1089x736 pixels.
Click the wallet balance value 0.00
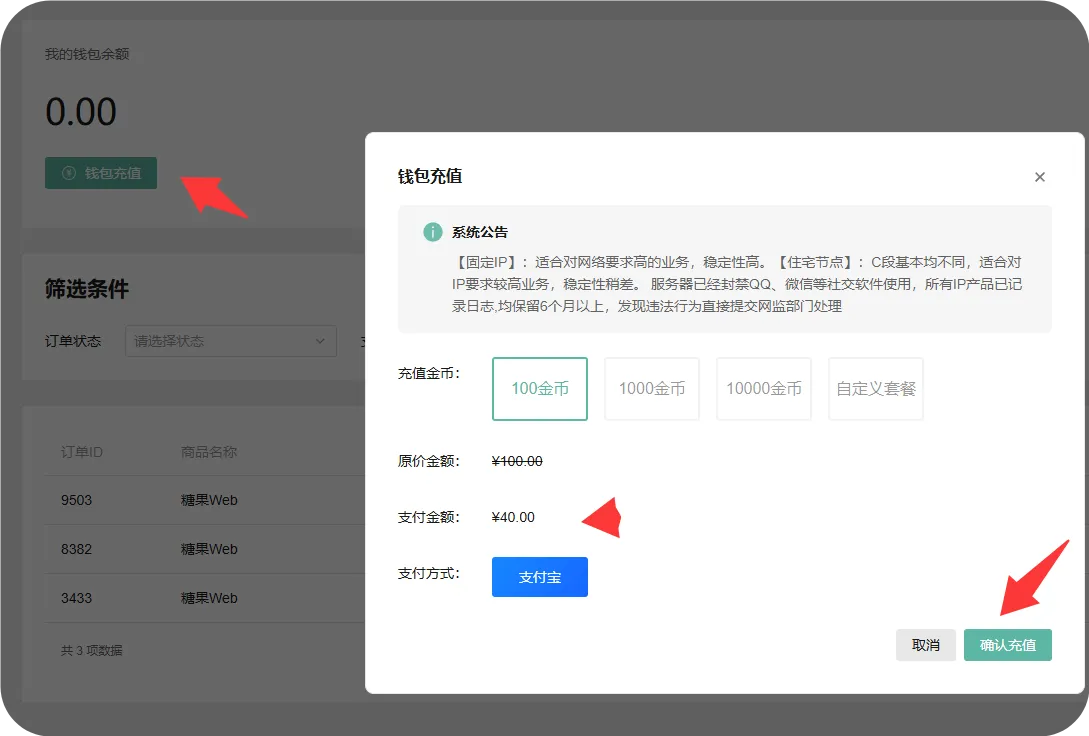(x=81, y=112)
